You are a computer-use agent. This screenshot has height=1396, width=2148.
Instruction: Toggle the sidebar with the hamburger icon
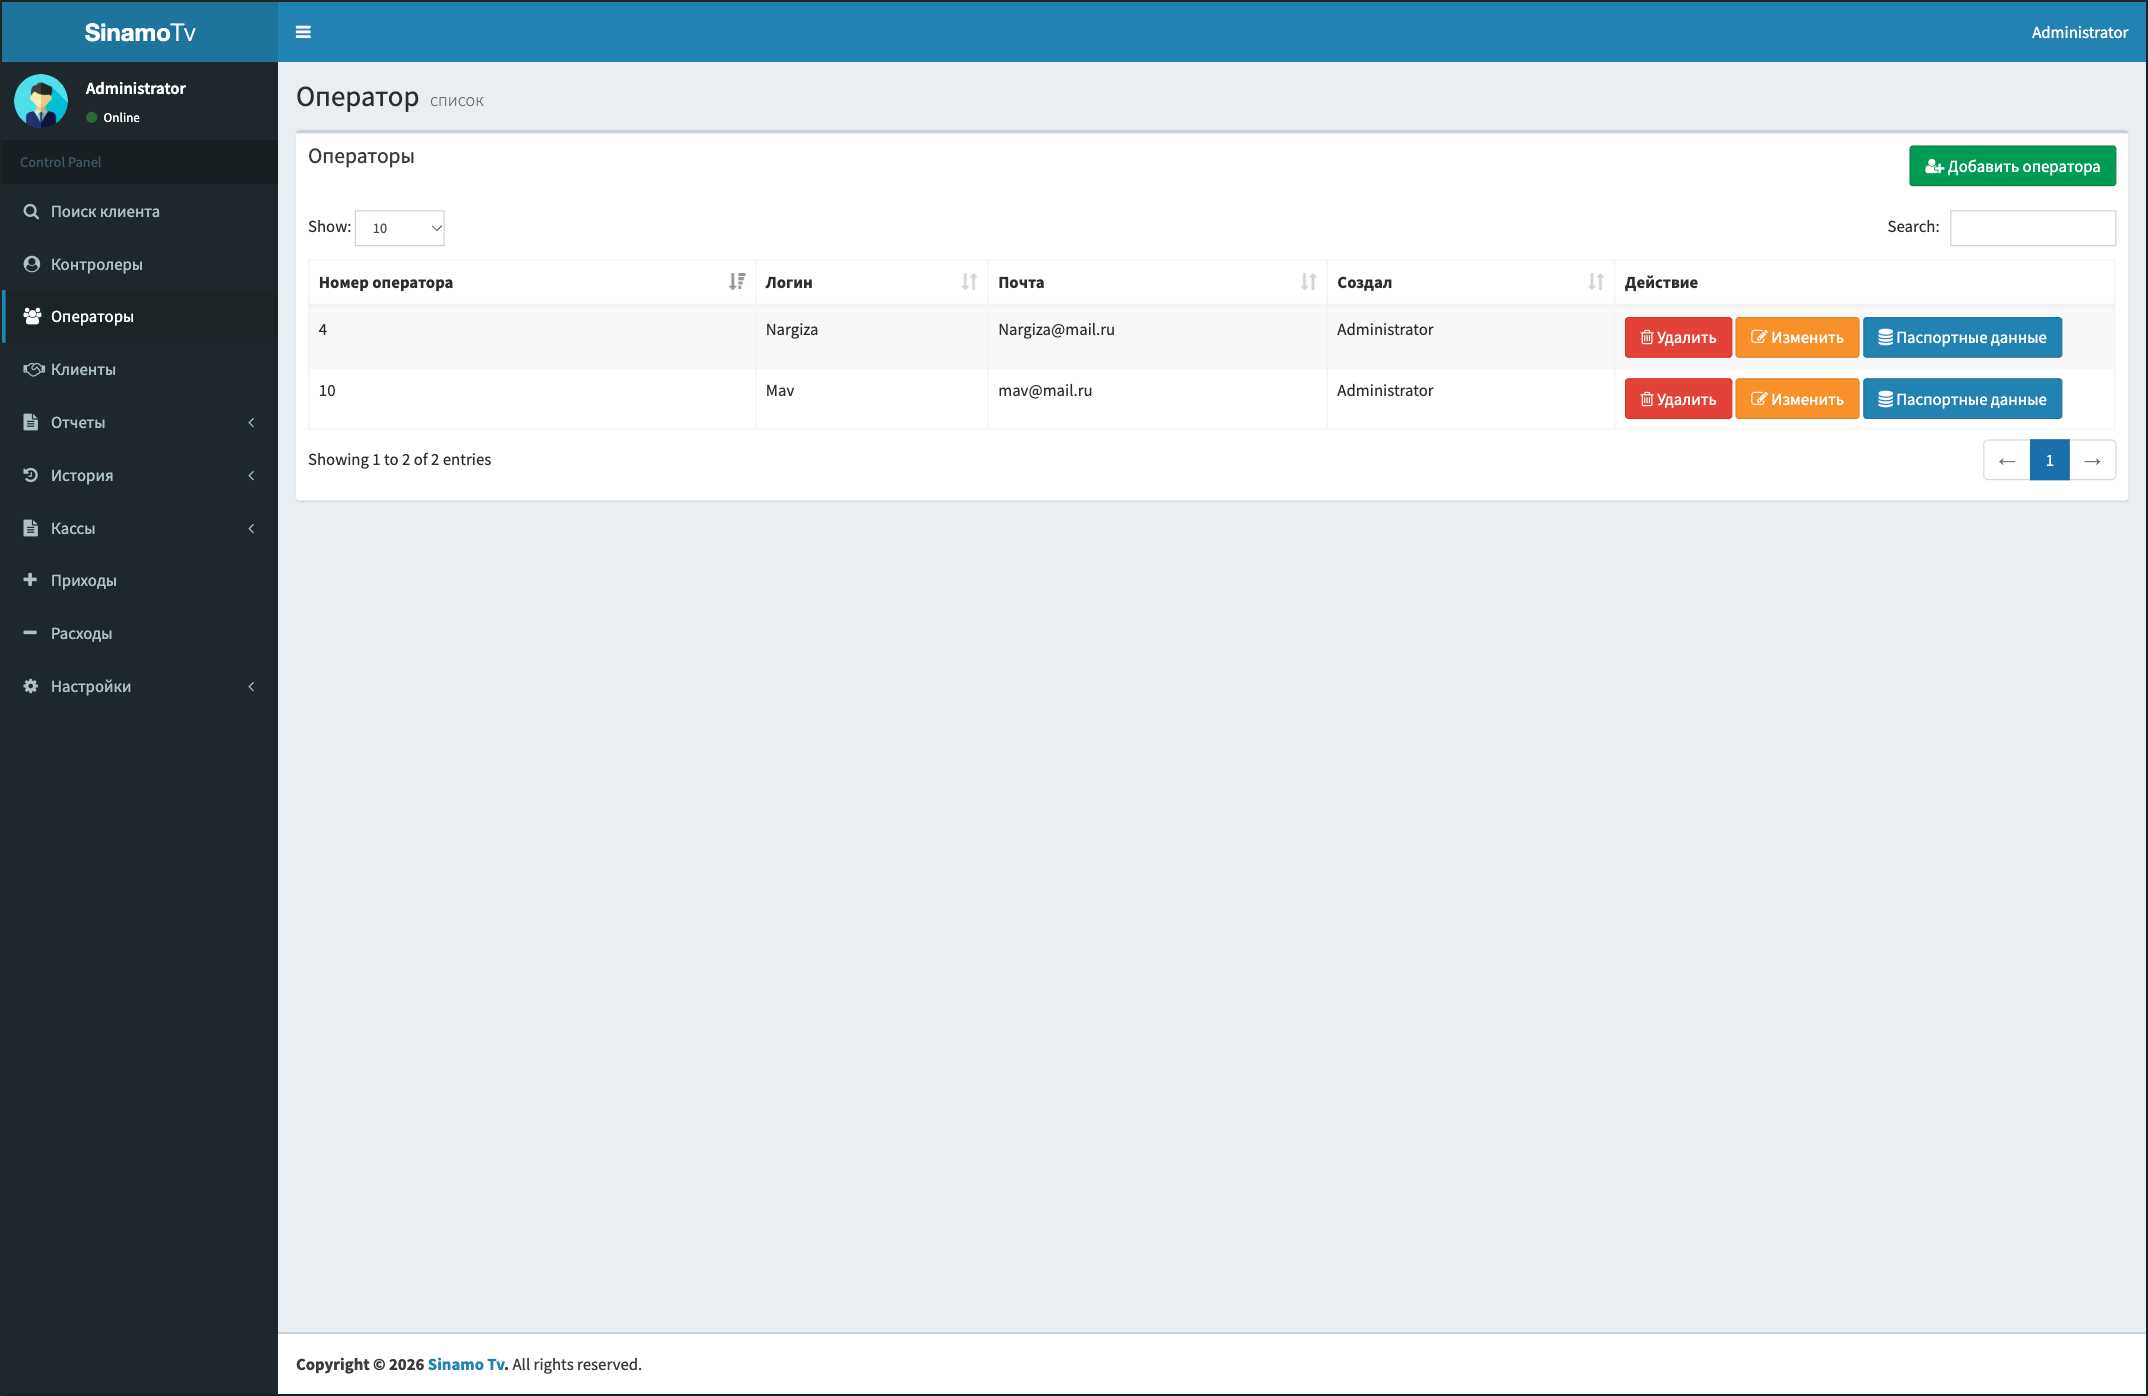point(303,32)
